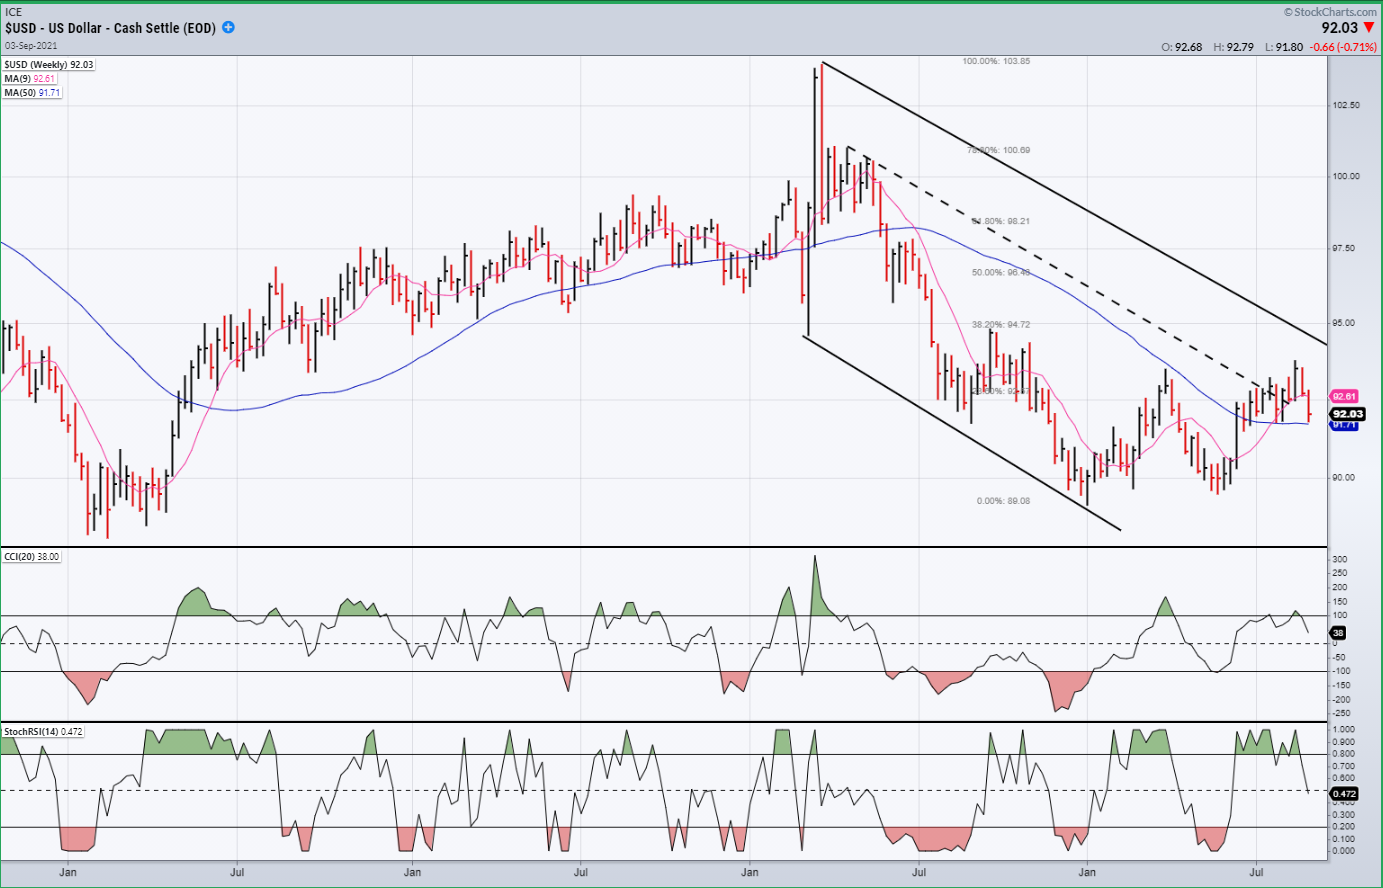Viewport: 1383px width, 888px height.
Task: Select the 'MA(50) 91.71' legend entry
Action: [33, 93]
